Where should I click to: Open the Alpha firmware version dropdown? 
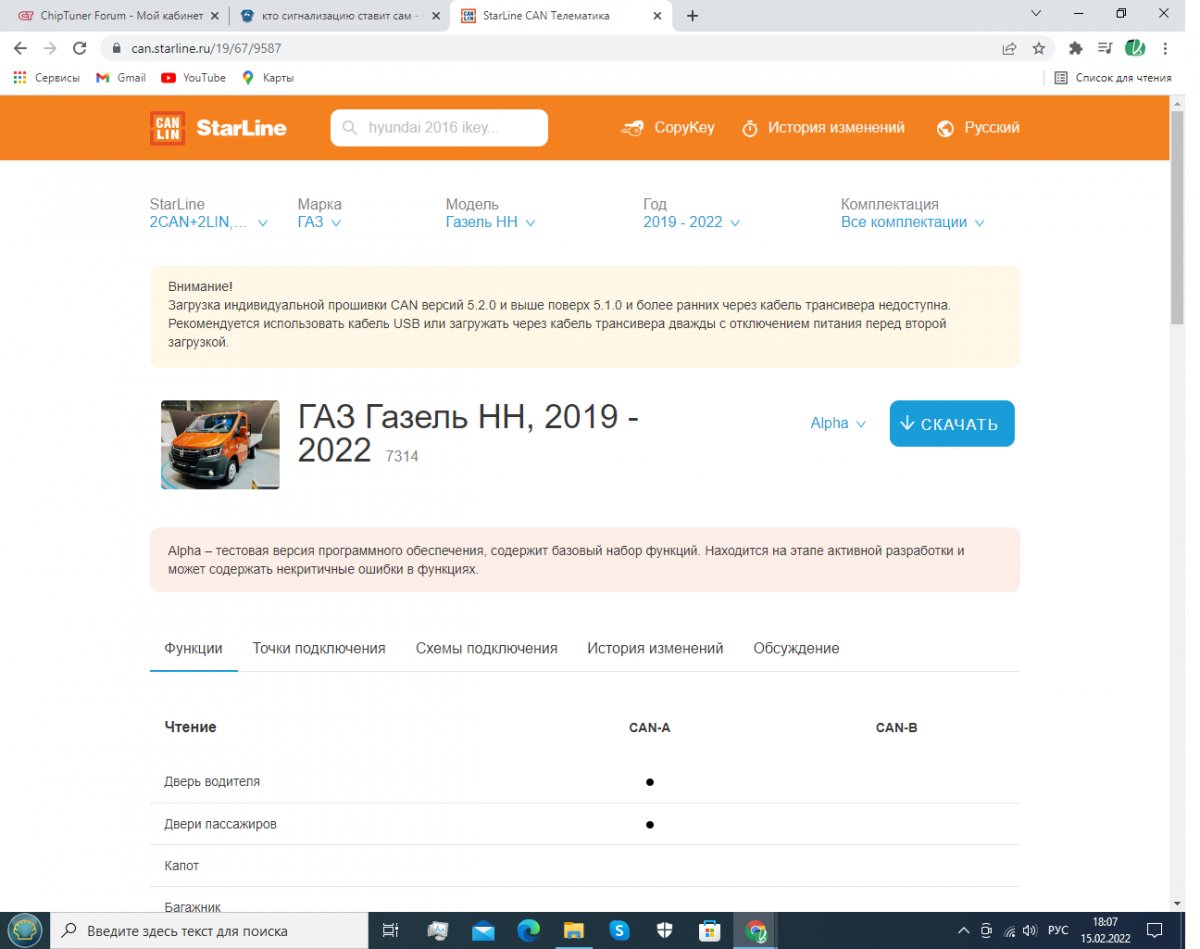point(837,424)
